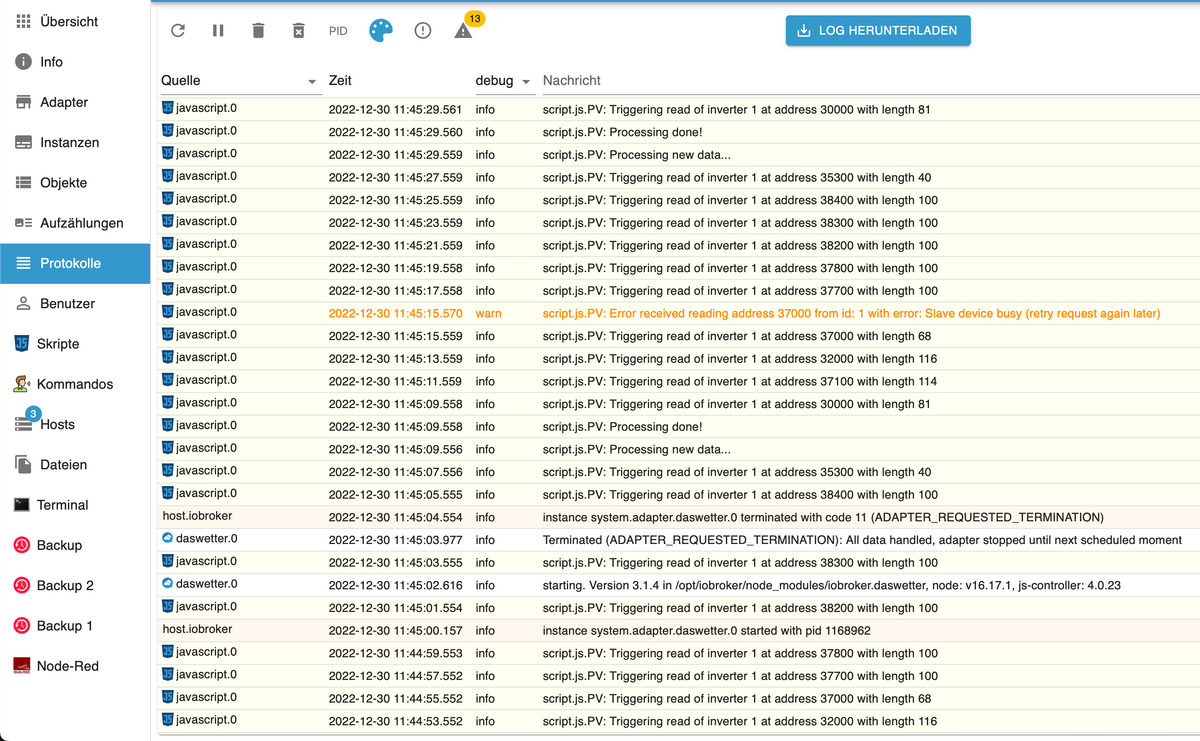
Task: Click the daswetter.0 source at 11:45:03.977
Action: [200, 539]
